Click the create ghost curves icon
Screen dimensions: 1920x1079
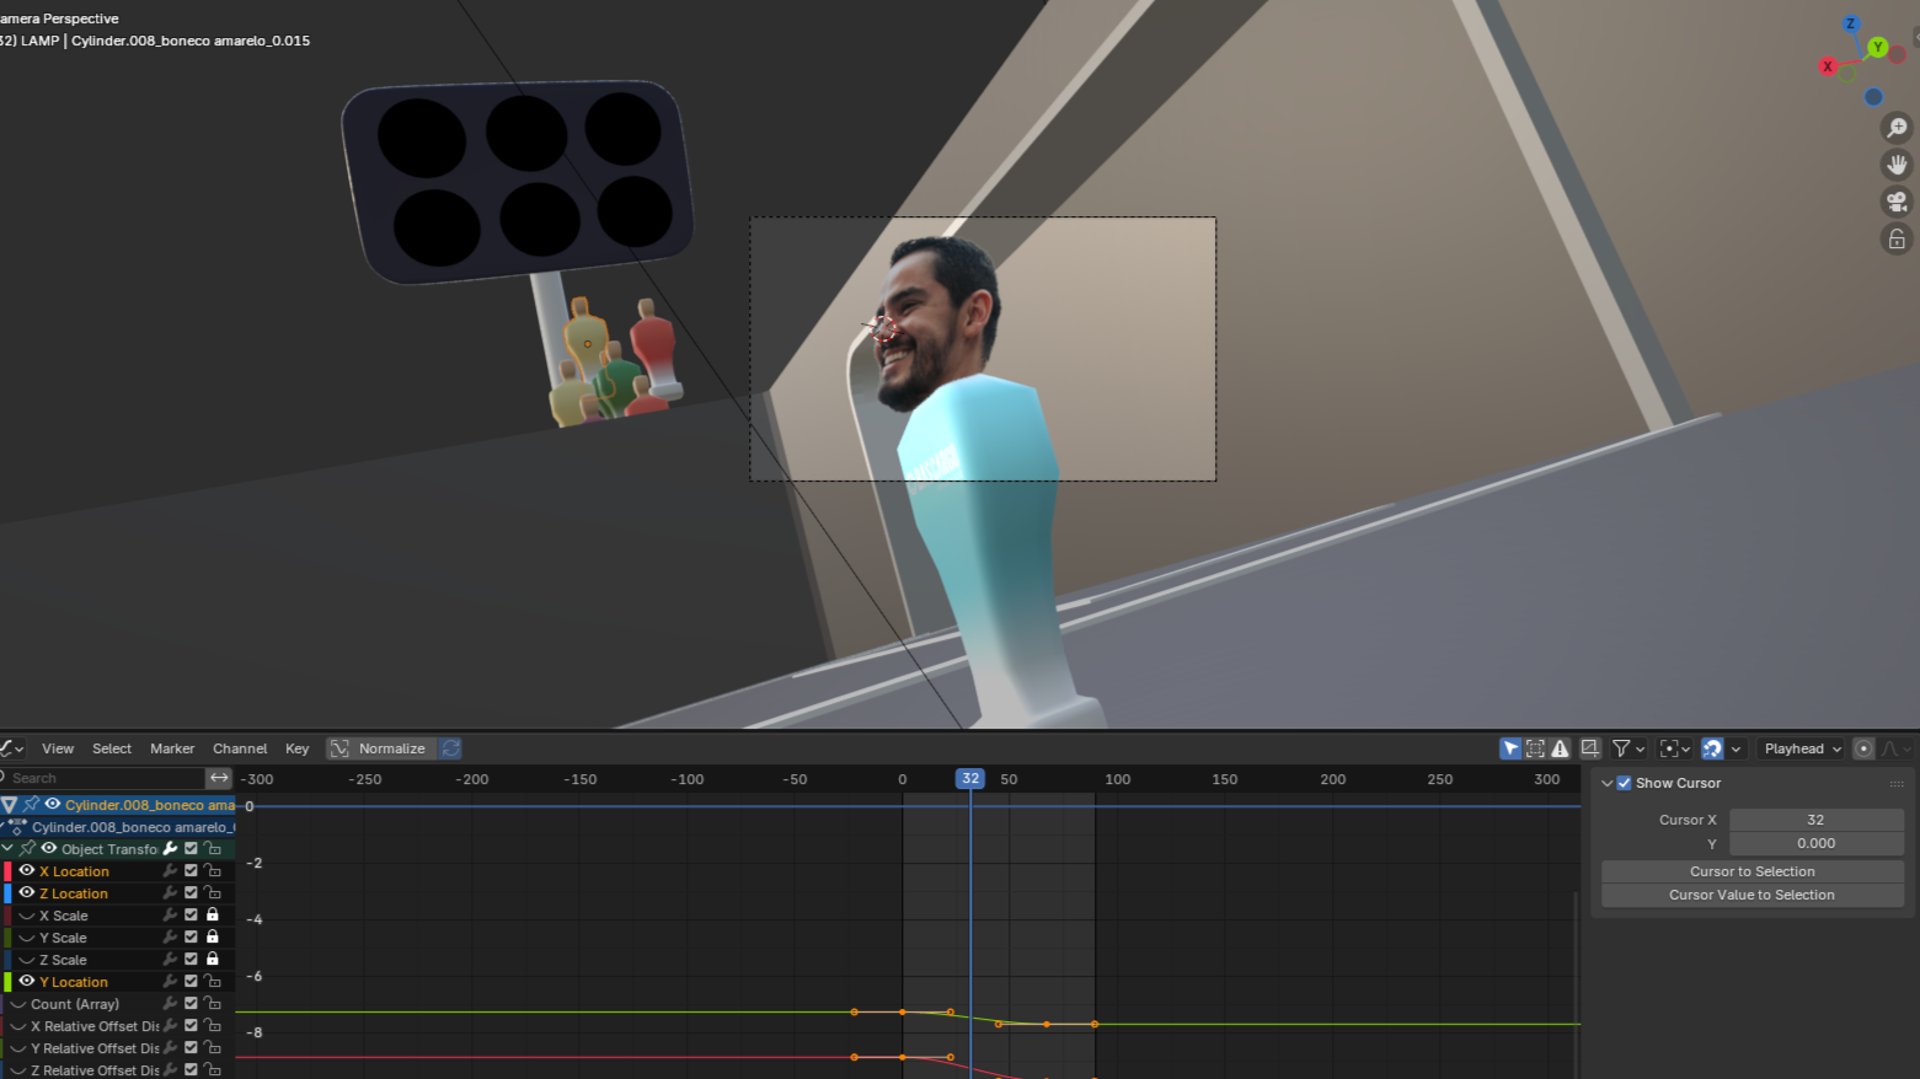(1590, 748)
